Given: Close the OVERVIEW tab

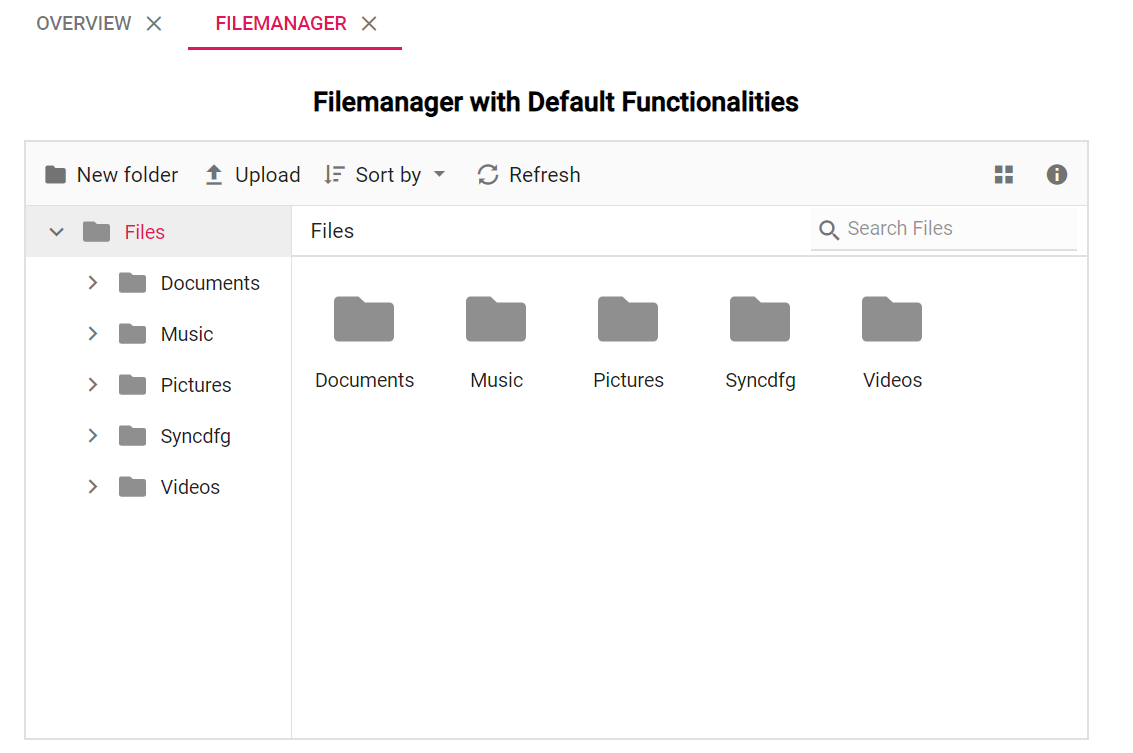Looking at the screenshot, I should coord(154,24).
